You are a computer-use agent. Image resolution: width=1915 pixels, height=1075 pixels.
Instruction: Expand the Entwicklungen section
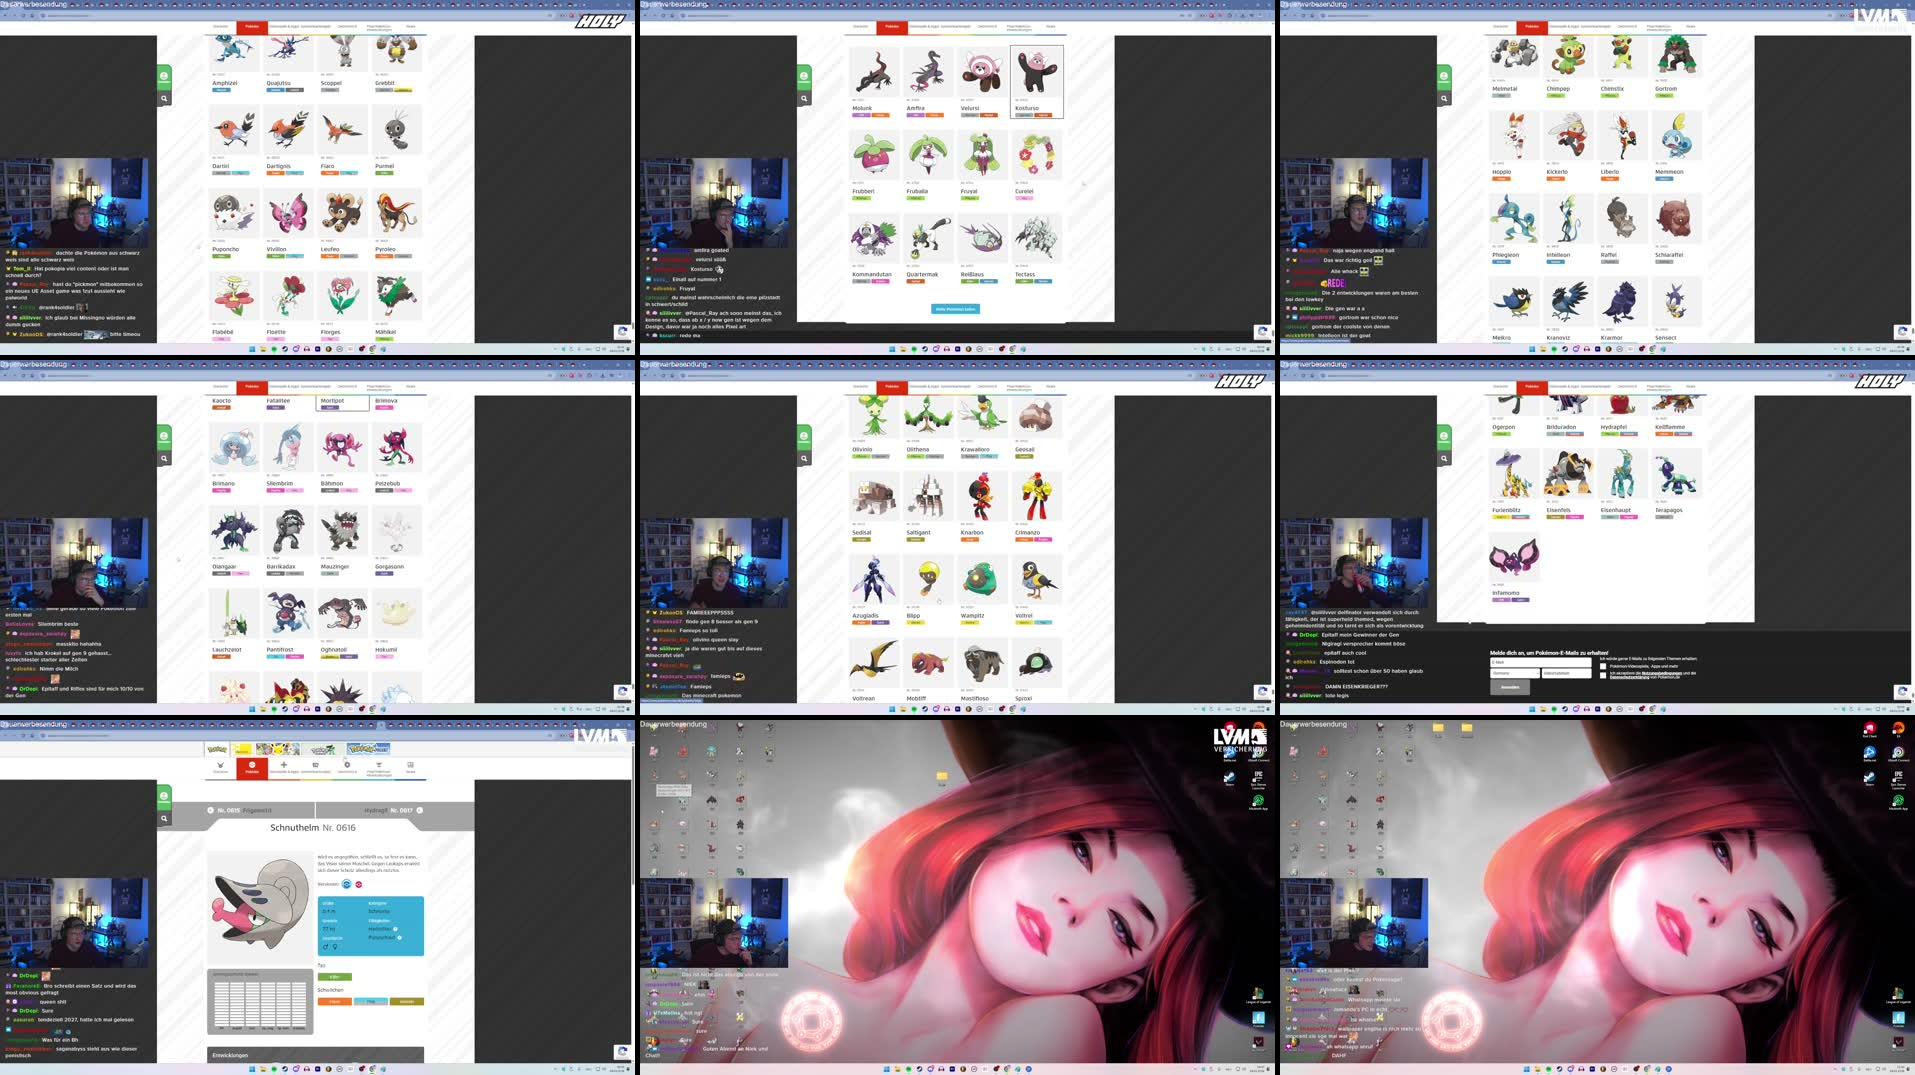(x=230, y=1055)
